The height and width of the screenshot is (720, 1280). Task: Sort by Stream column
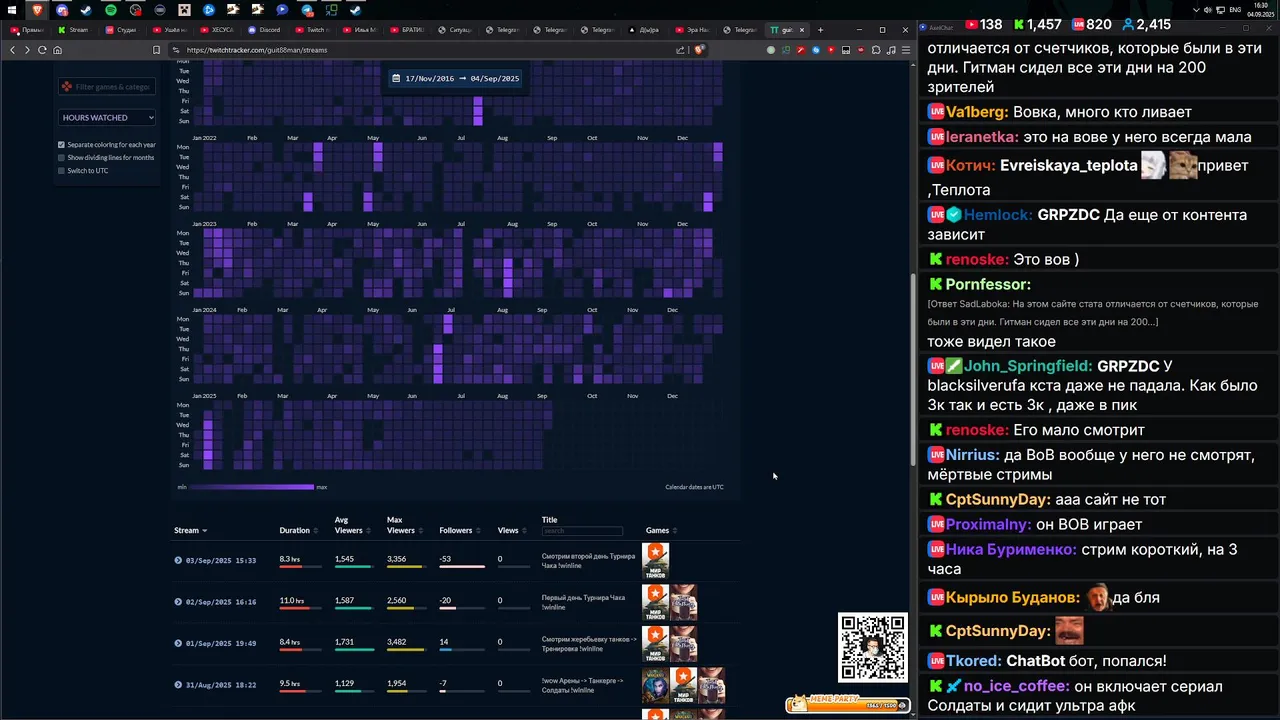(x=190, y=530)
